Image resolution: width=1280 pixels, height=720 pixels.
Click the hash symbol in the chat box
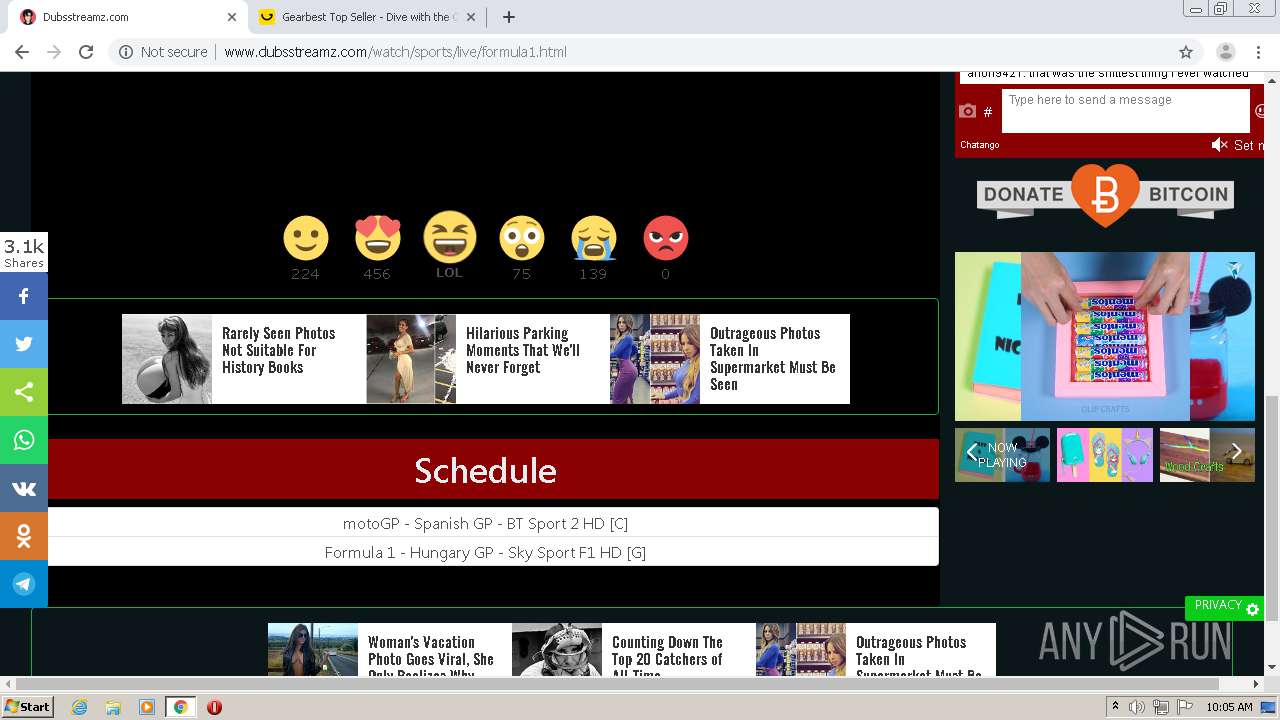(x=988, y=112)
